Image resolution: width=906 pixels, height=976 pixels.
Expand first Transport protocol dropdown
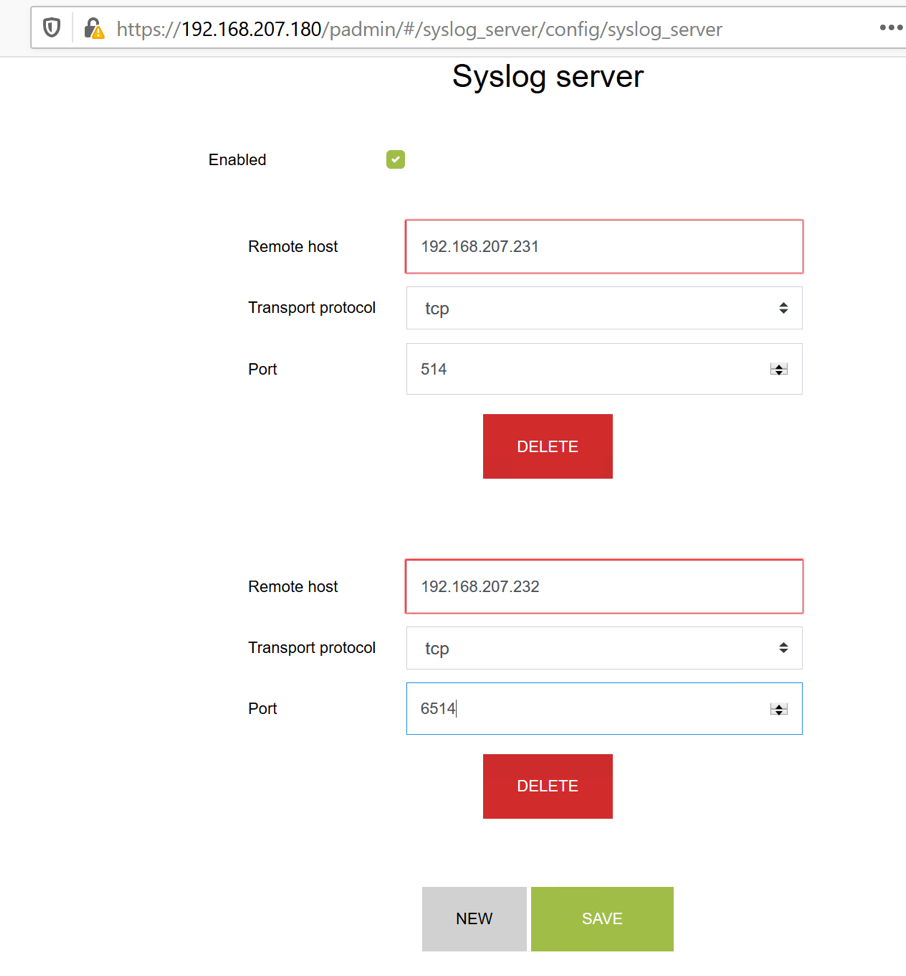pyautogui.click(x=603, y=309)
